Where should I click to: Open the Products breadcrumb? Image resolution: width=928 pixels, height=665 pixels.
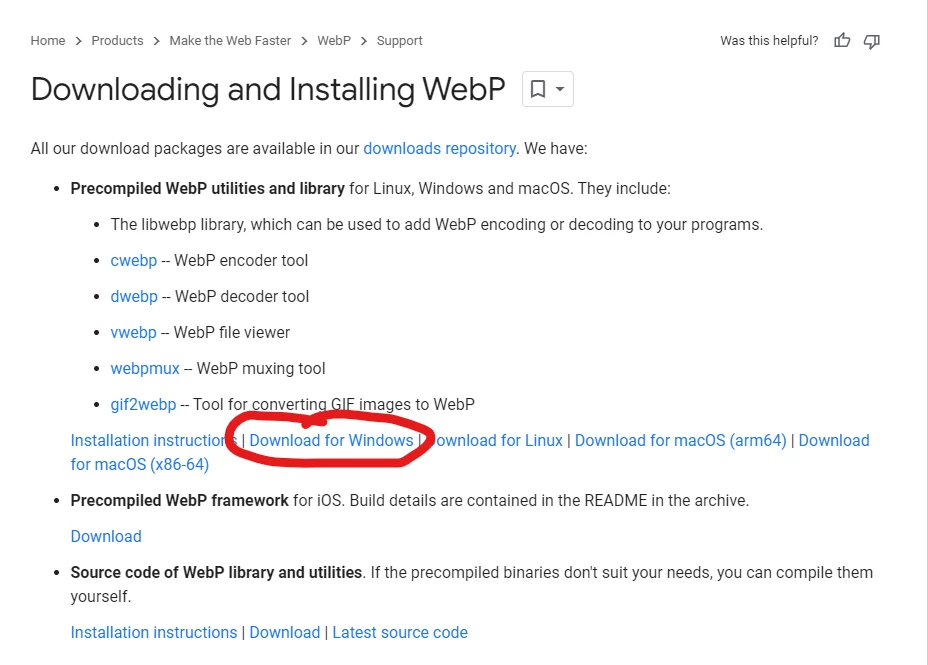tap(117, 41)
